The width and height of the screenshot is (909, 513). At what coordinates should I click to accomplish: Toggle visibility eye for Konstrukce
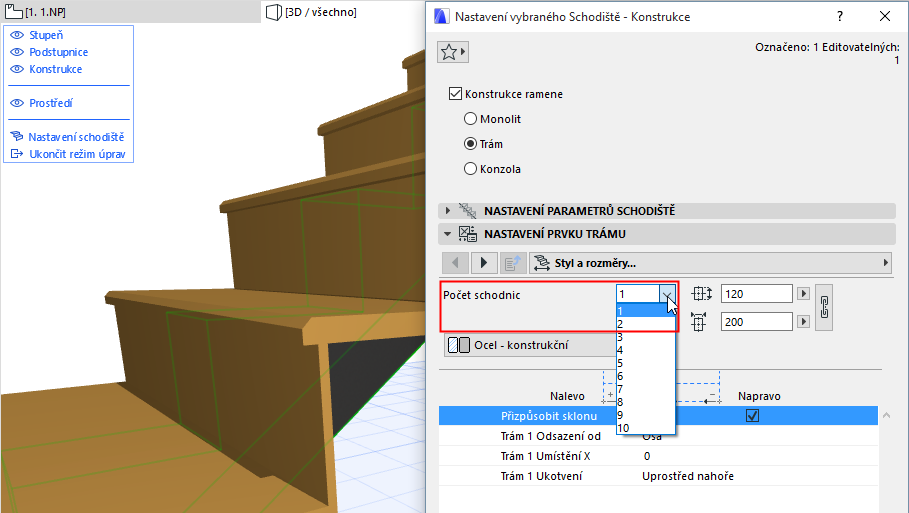(x=17, y=69)
